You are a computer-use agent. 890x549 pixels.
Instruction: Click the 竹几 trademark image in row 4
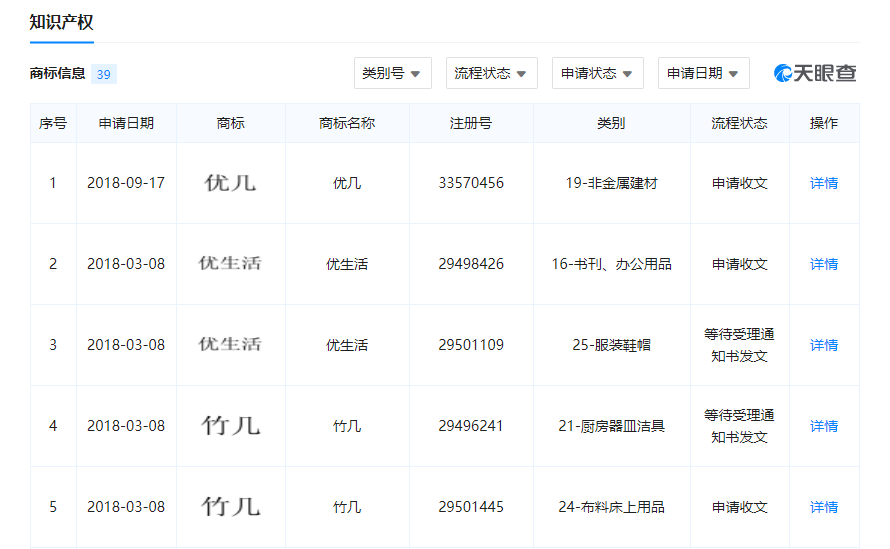(x=230, y=425)
